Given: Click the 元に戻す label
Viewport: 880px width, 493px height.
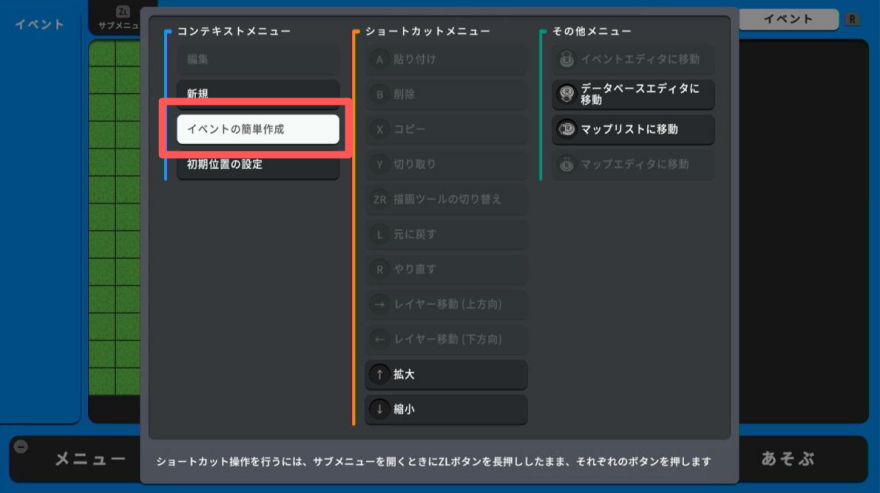Looking at the screenshot, I should click(x=415, y=234).
